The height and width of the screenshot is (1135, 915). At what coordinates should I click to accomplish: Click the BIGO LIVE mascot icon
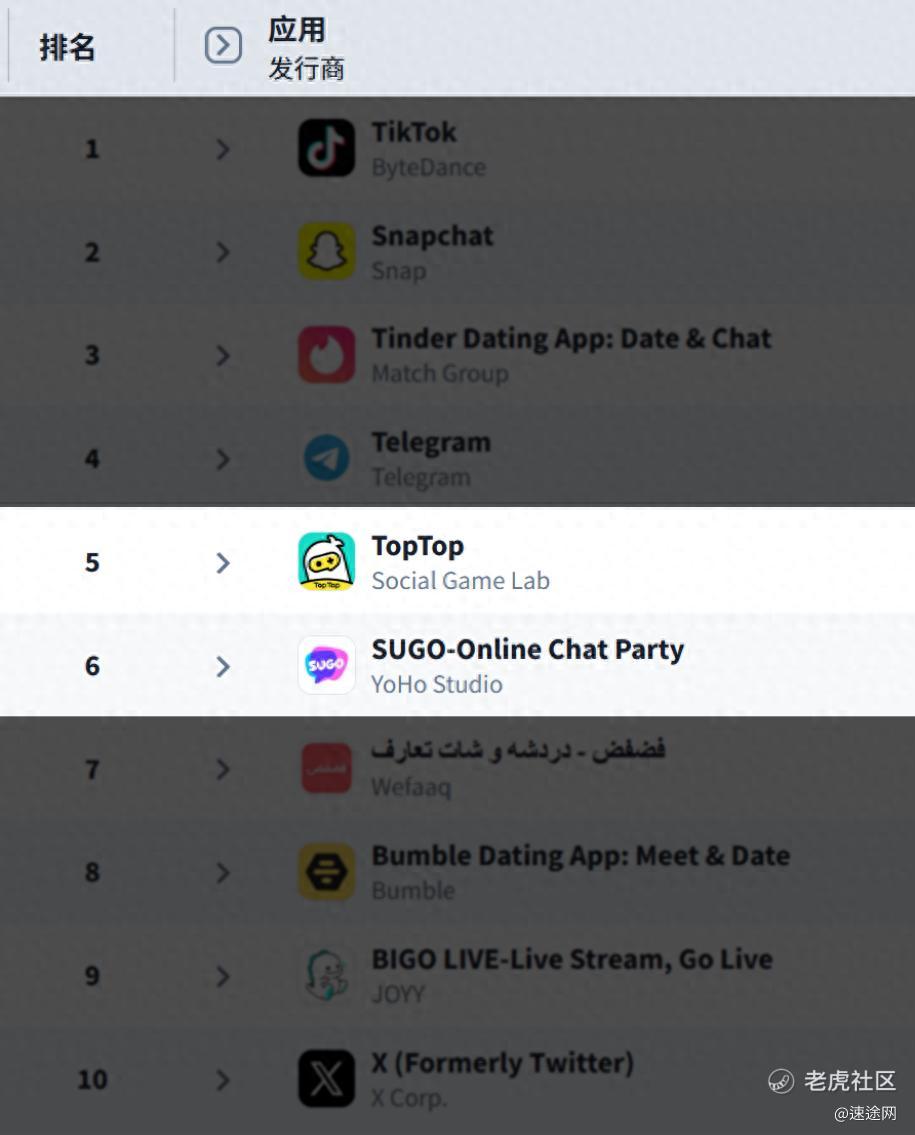coord(326,975)
